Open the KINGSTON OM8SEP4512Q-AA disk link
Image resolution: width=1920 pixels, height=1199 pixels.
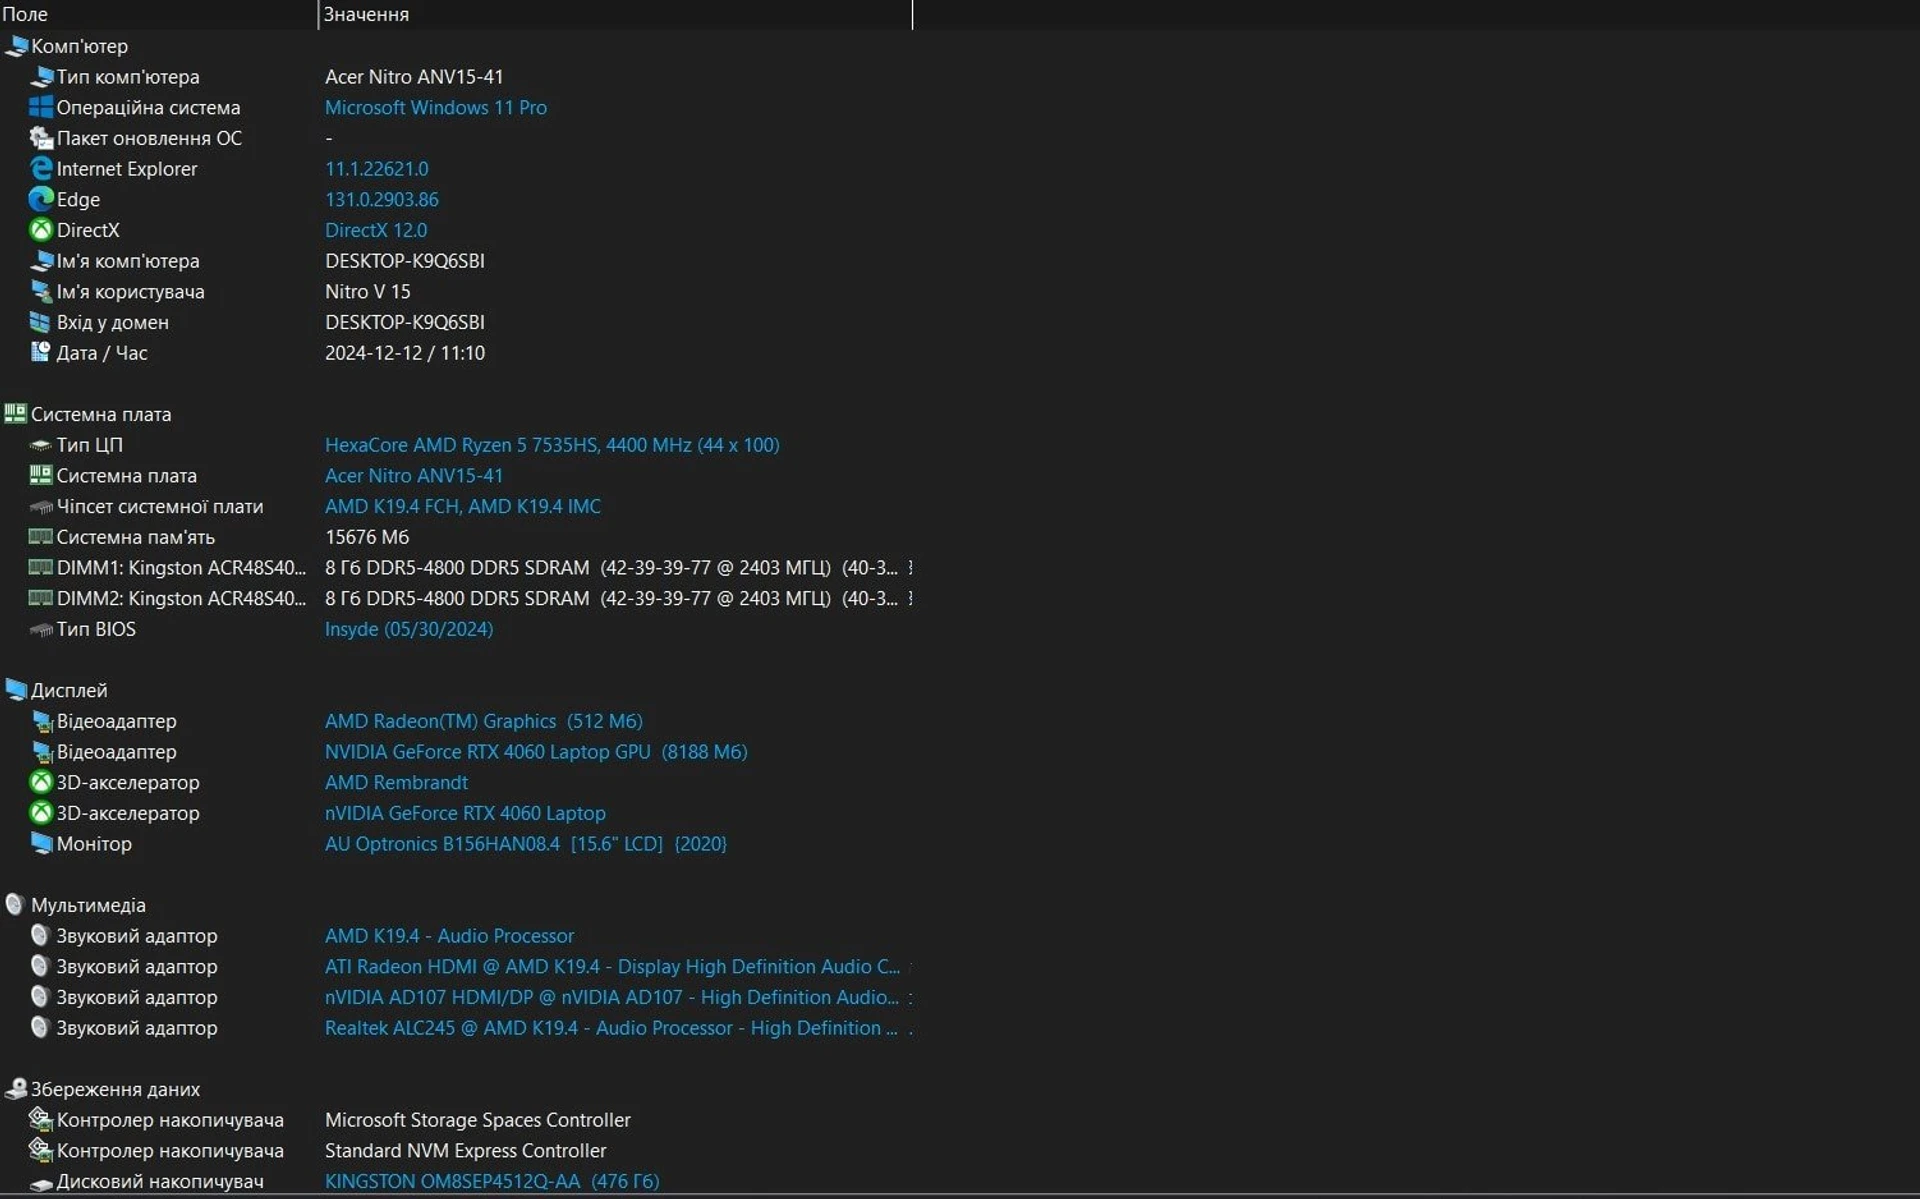pyautogui.click(x=492, y=1181)
